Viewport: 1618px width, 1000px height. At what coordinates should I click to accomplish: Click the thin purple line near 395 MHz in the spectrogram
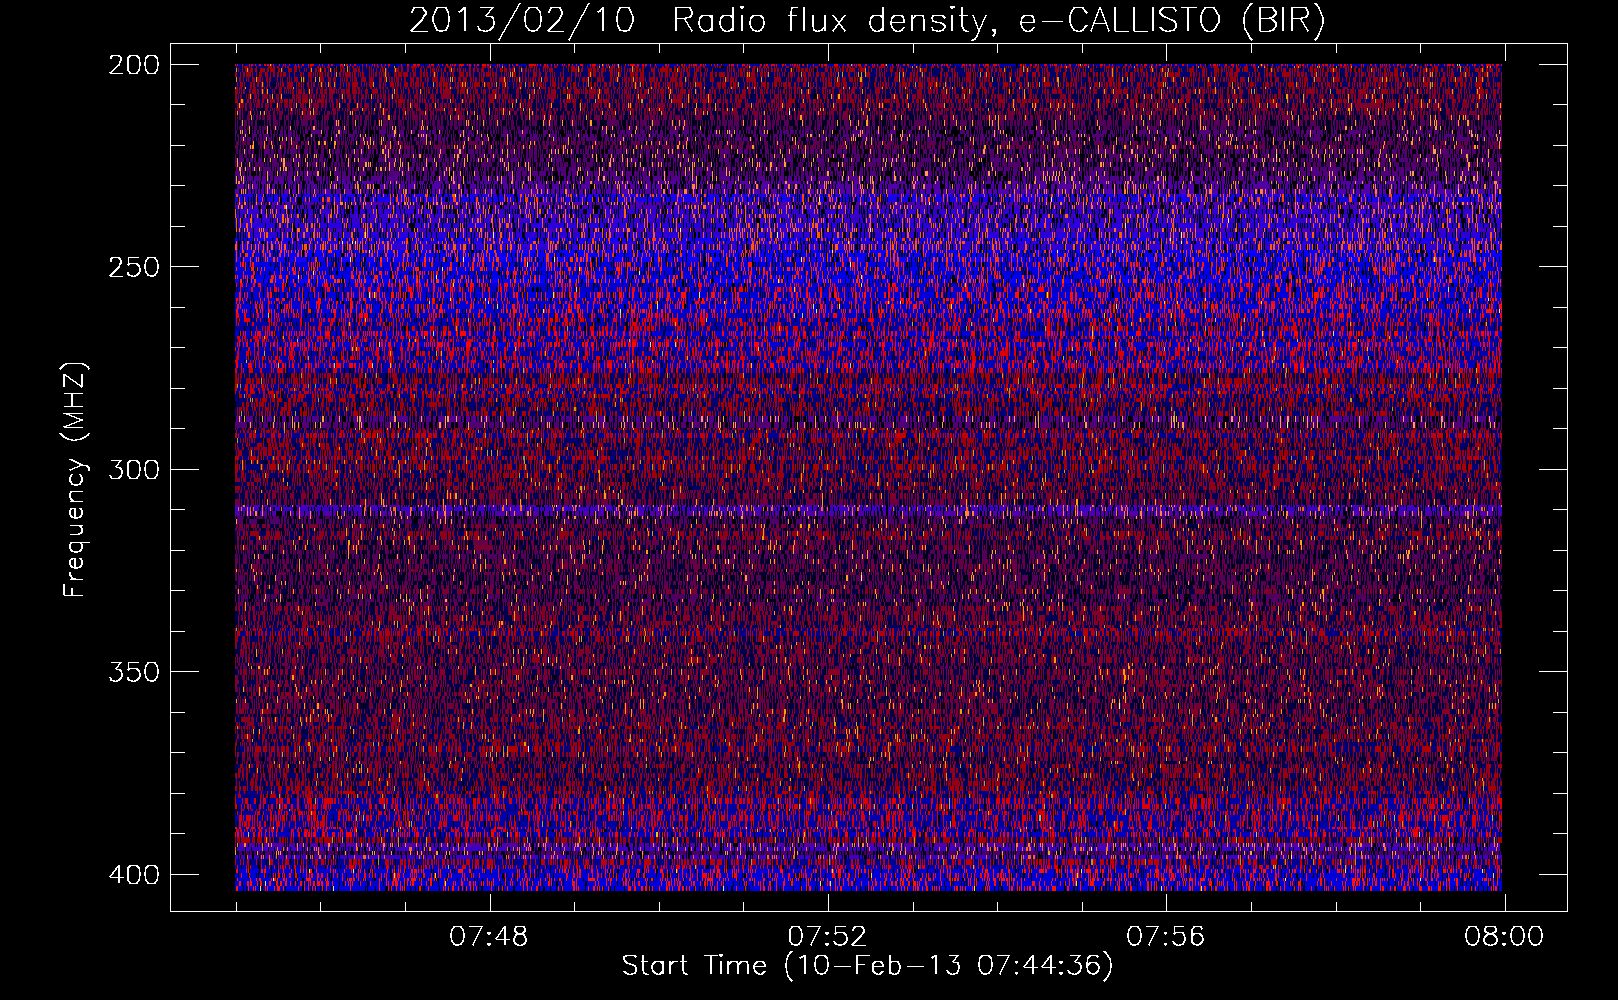pos(868,851)
